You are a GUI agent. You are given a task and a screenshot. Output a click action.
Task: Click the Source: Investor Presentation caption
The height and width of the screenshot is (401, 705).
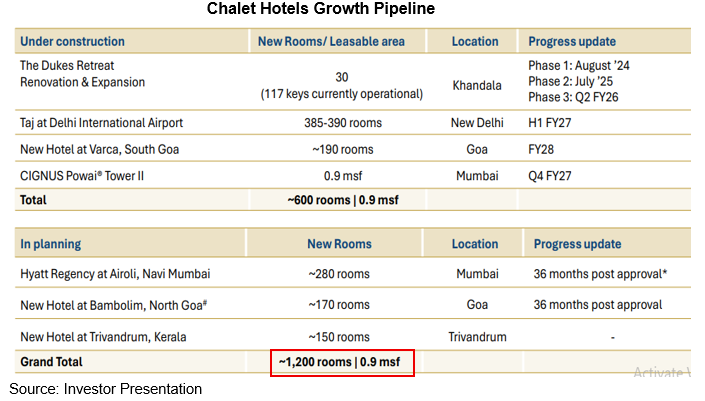[106, 389]
